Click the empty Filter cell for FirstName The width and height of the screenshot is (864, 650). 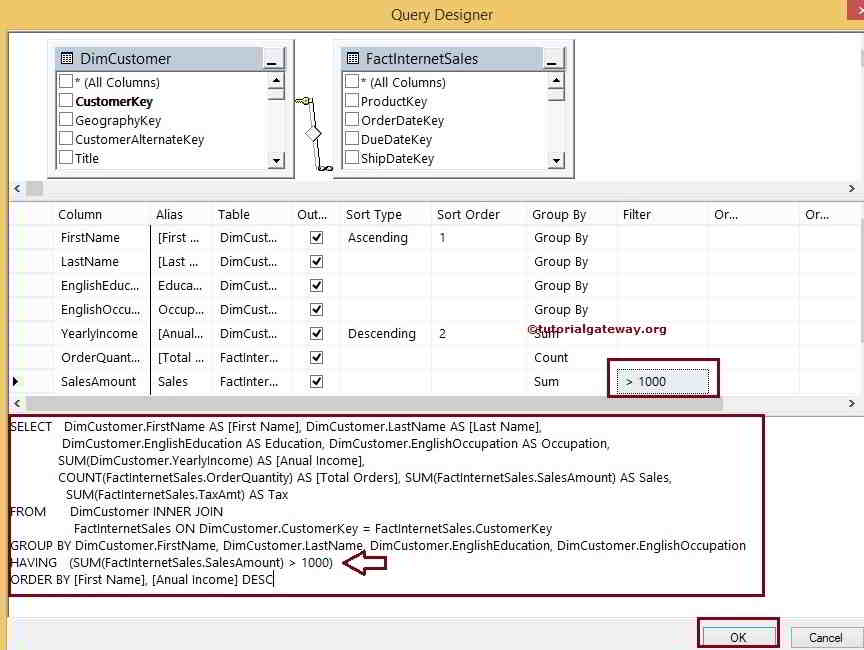(x=663, y=237)
